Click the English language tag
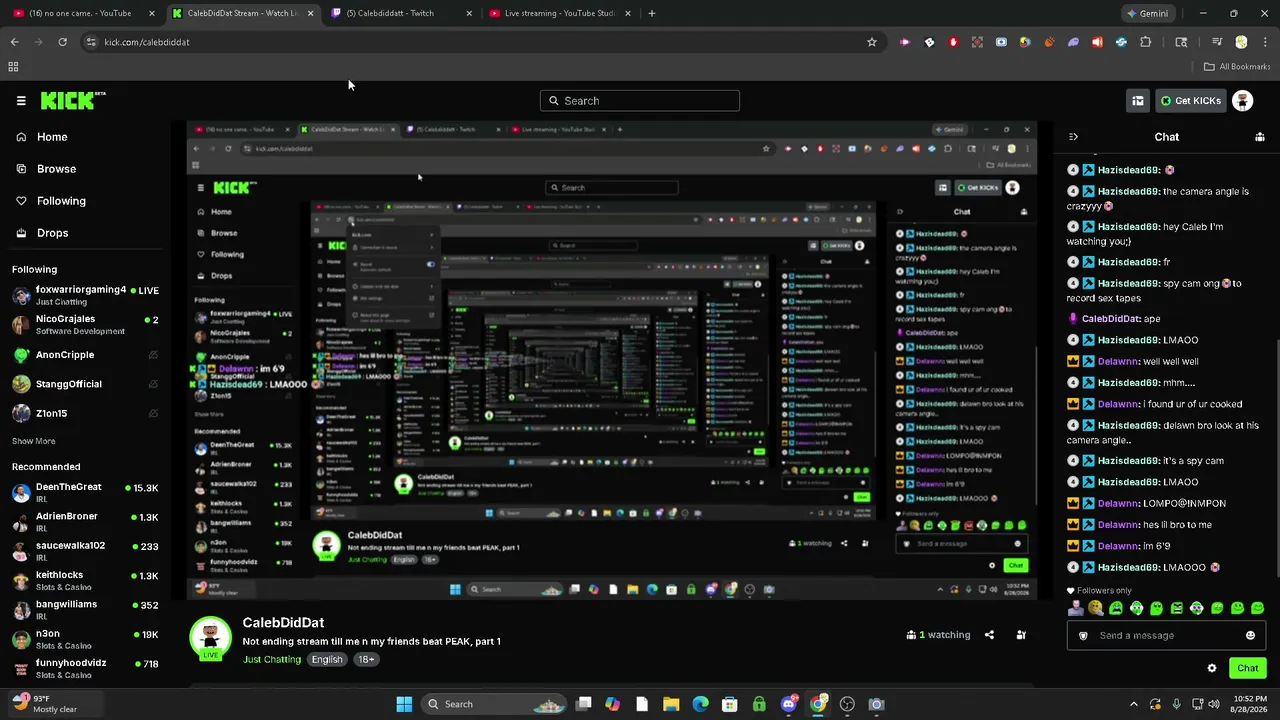Screen dimensions: 1280x720 click(x=327, y=660)
